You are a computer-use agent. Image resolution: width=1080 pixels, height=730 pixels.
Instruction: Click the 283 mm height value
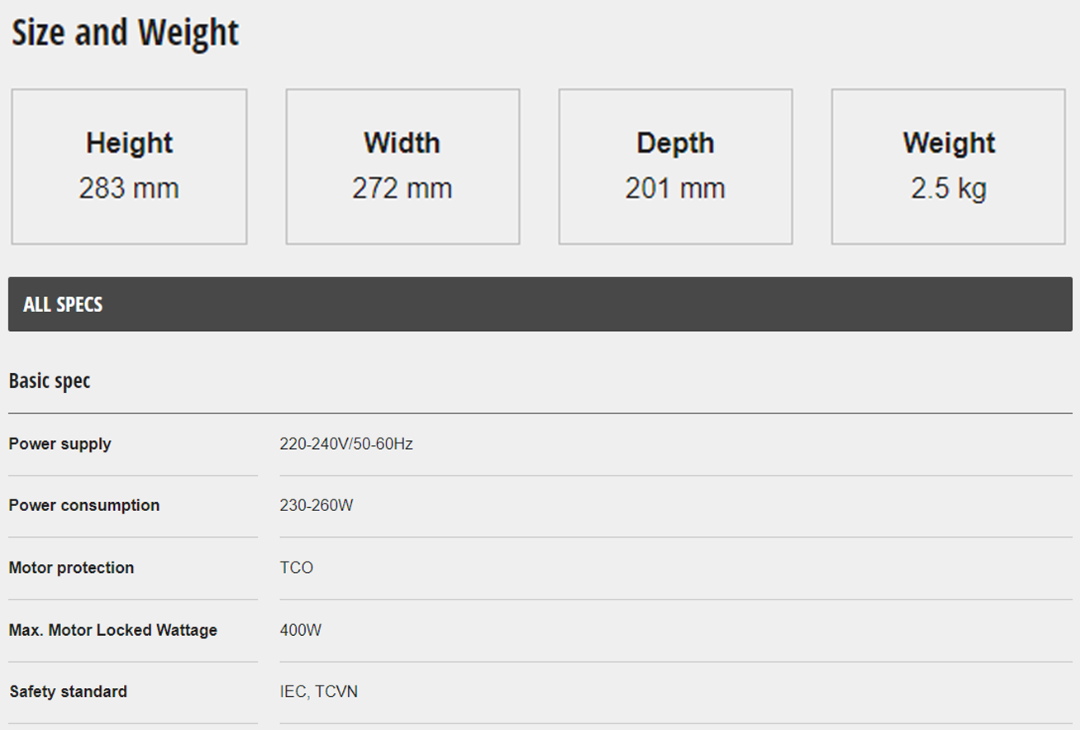point(129,188)
